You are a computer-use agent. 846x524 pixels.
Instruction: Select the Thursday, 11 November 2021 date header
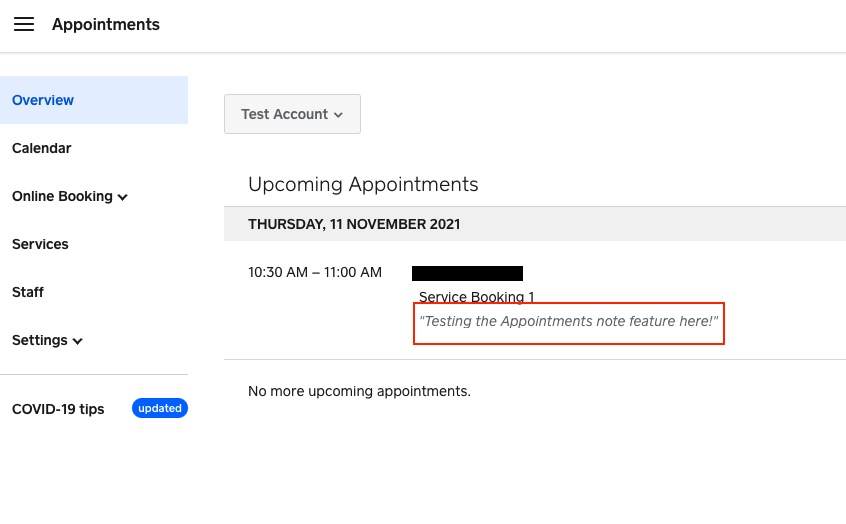pyautogui.click(x=354, y=224)
